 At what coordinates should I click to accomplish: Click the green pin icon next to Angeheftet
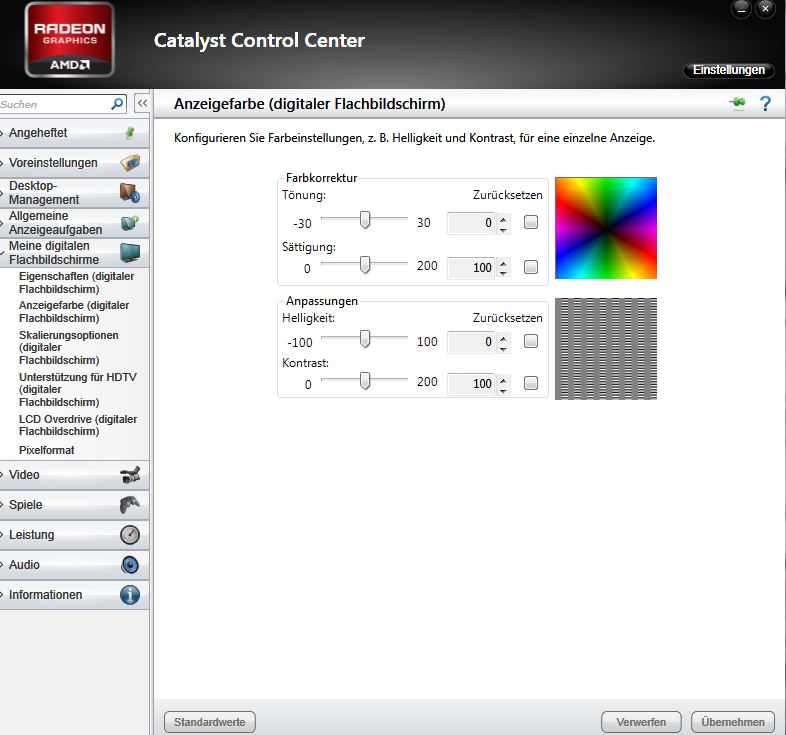[130, 133]
